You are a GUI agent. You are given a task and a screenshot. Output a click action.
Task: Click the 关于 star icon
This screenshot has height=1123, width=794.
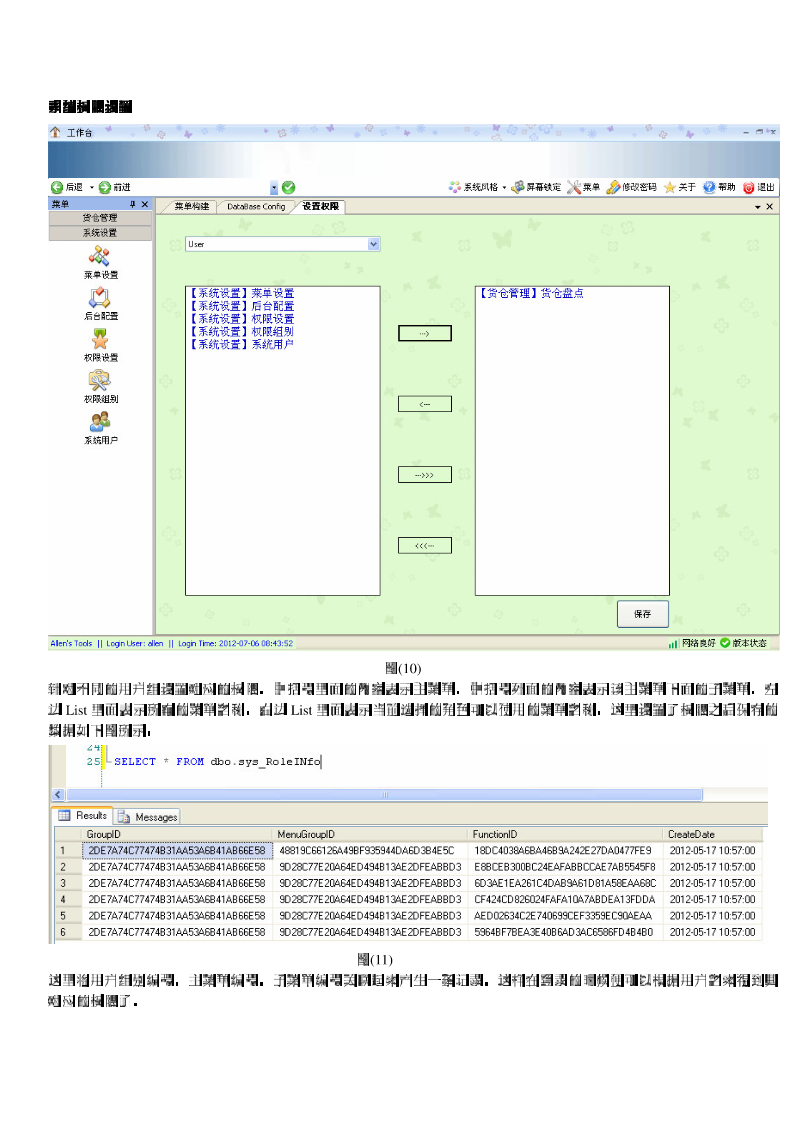point(669,187)
